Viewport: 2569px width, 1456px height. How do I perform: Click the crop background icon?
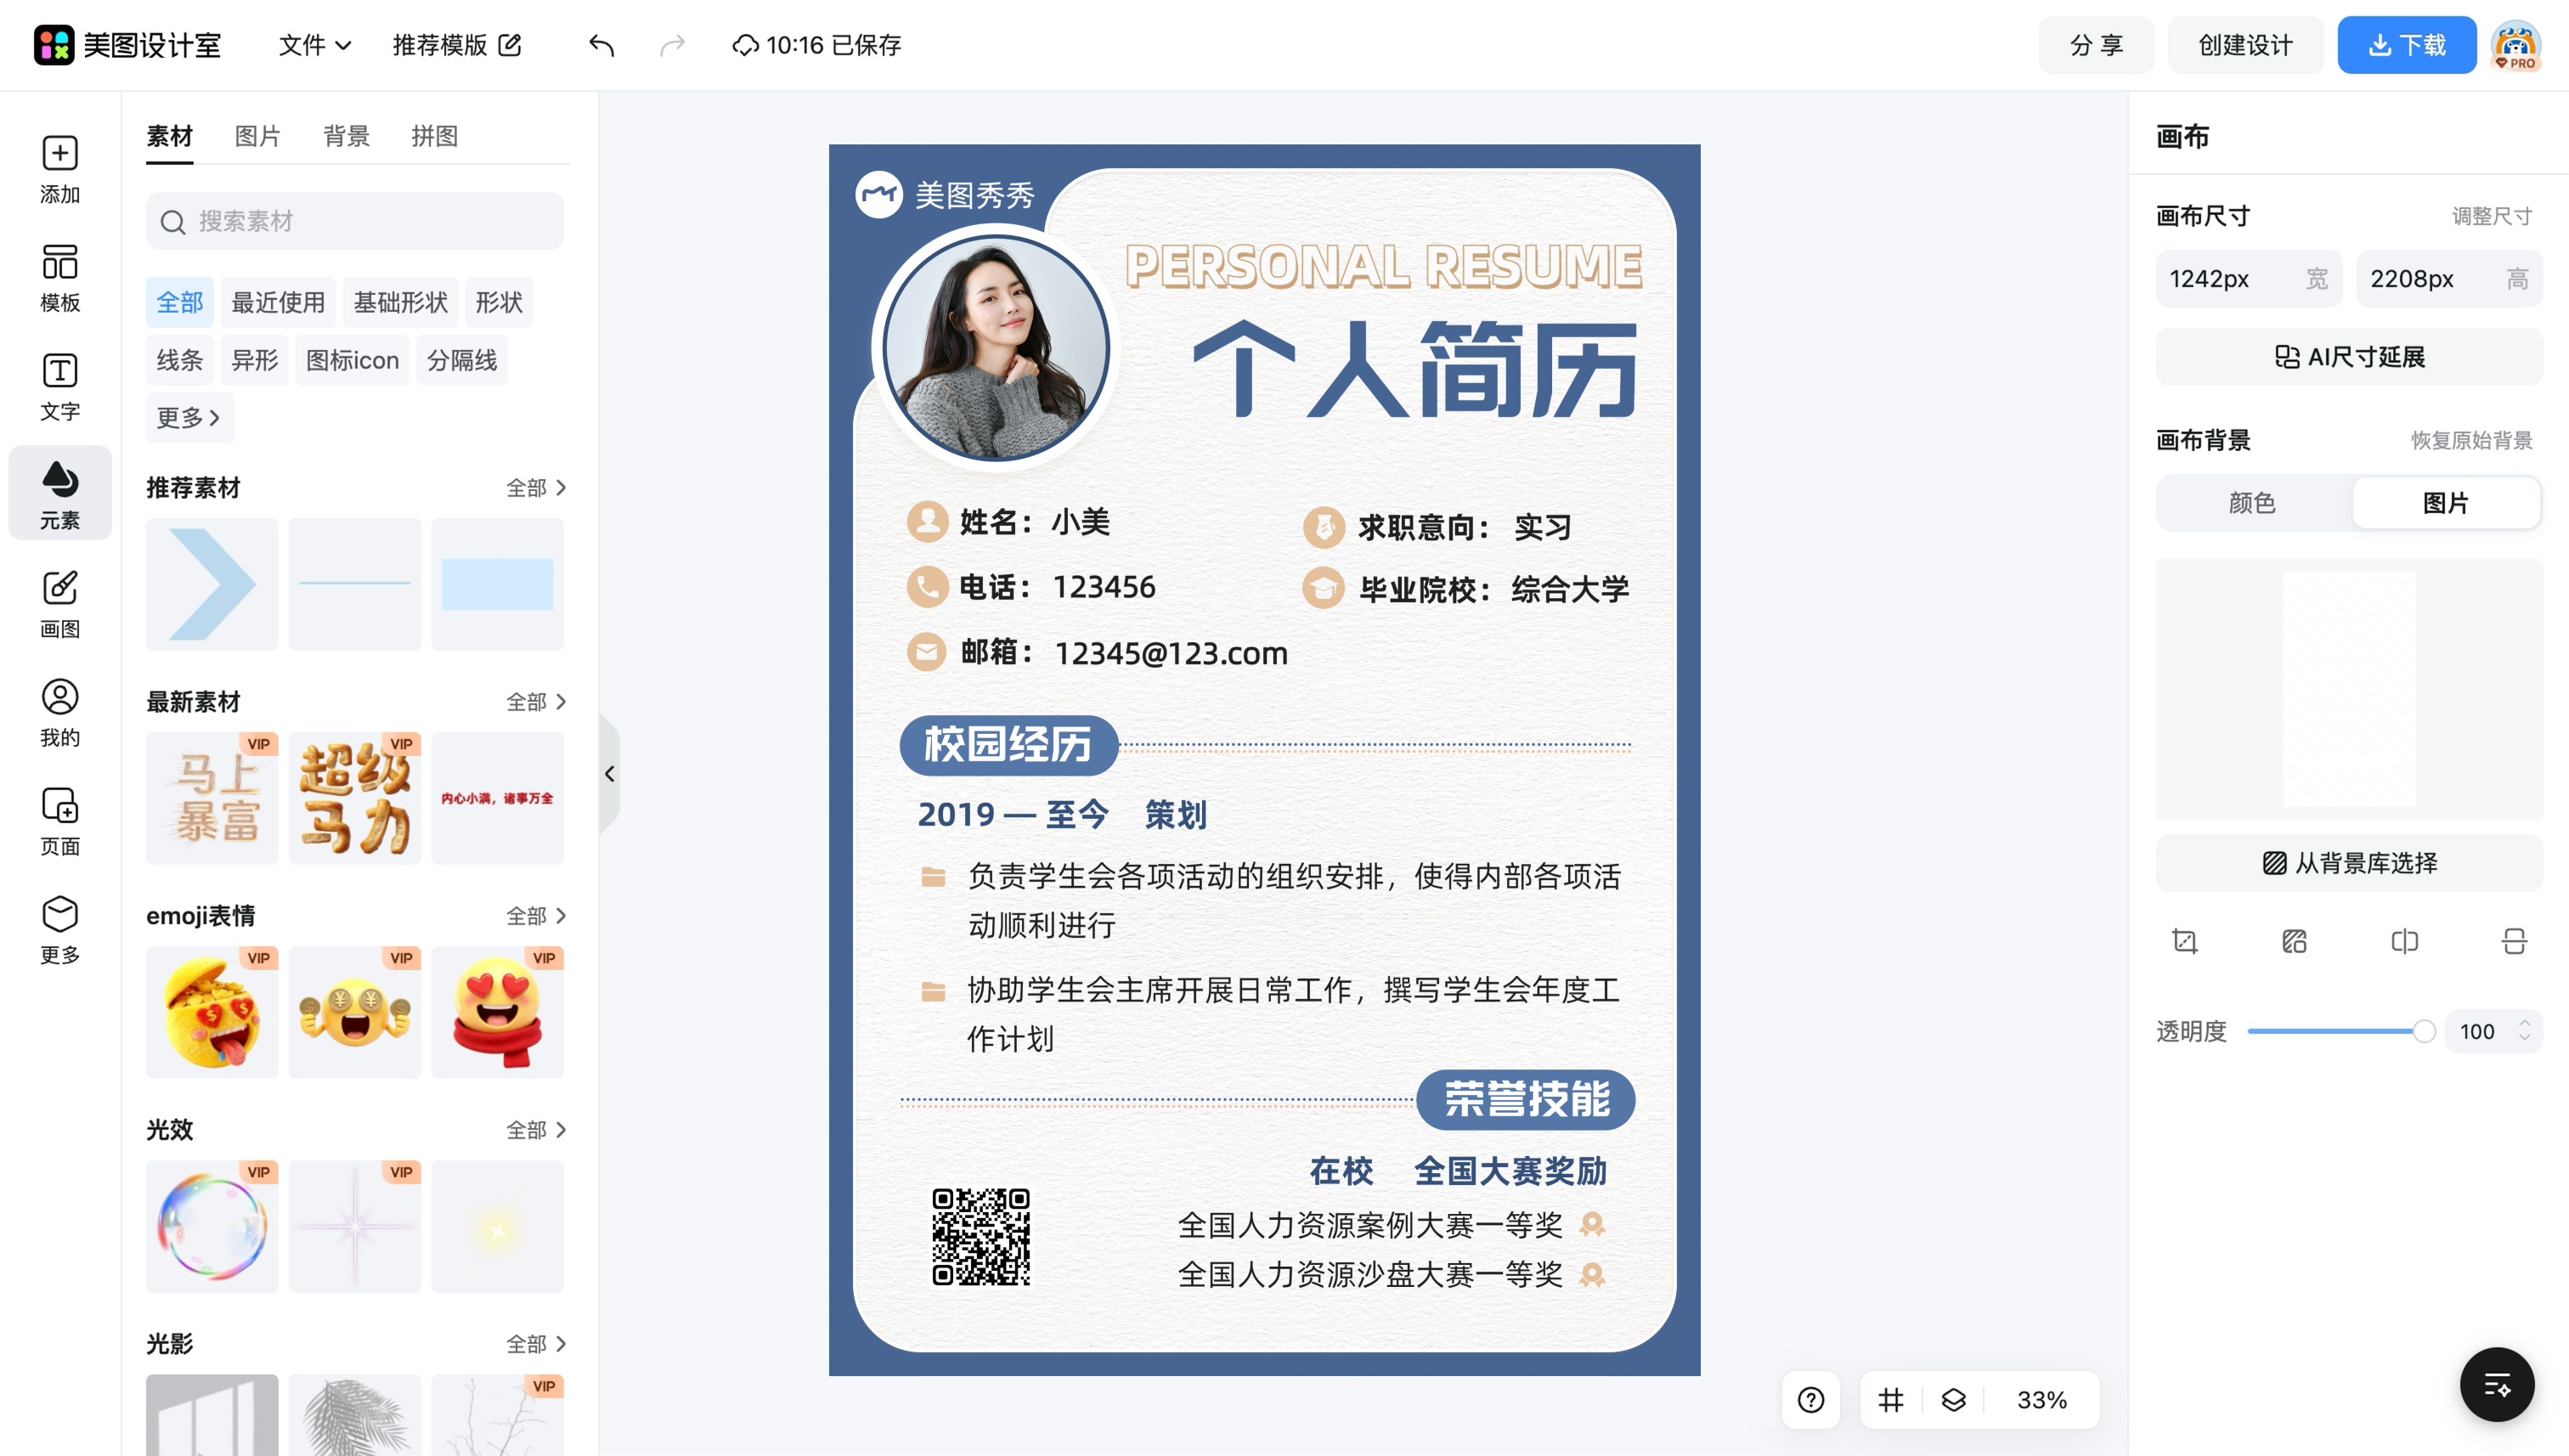(2185, 941)
